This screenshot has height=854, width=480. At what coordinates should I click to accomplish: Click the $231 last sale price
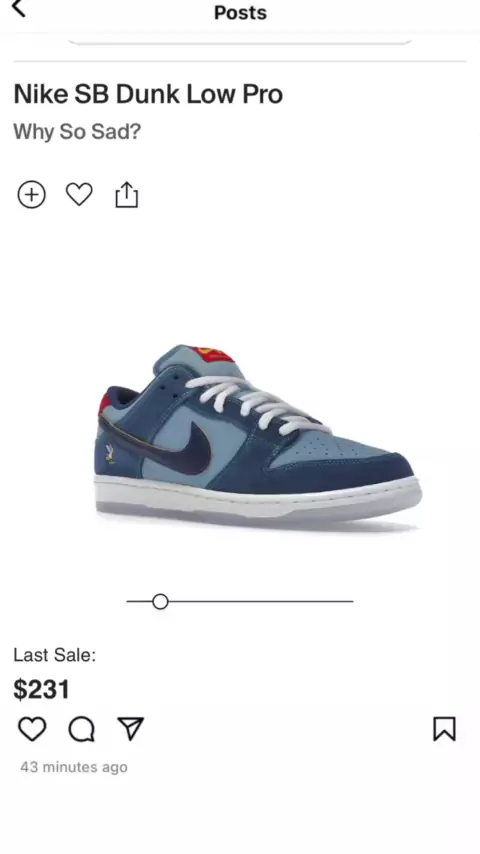tap(41, 689)
